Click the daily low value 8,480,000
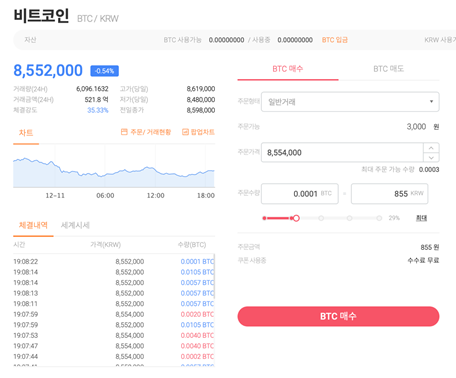 tap(201, 100)
